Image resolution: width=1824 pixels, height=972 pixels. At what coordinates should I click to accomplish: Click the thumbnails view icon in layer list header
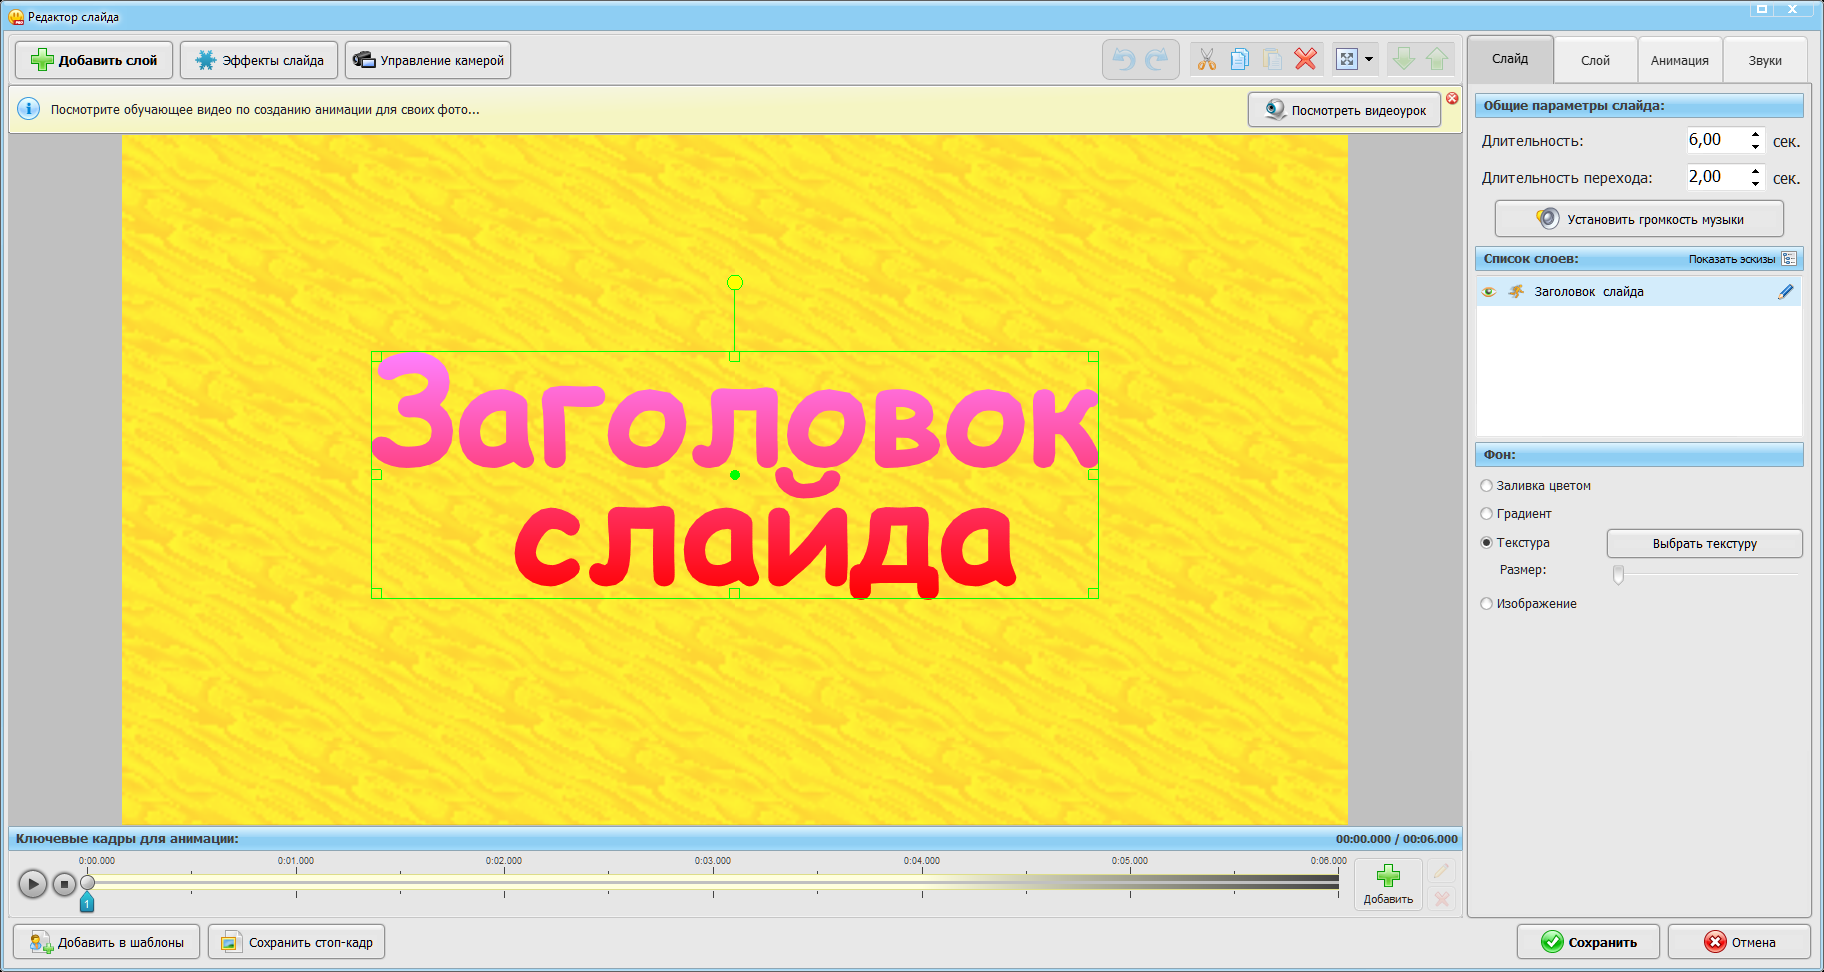point(1789,259)
